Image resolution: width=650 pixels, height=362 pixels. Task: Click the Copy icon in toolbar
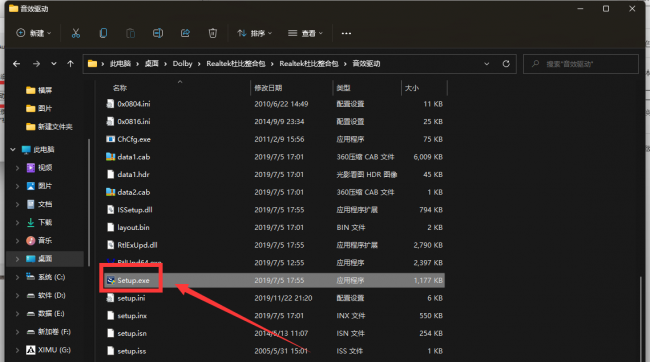[103, 33]
